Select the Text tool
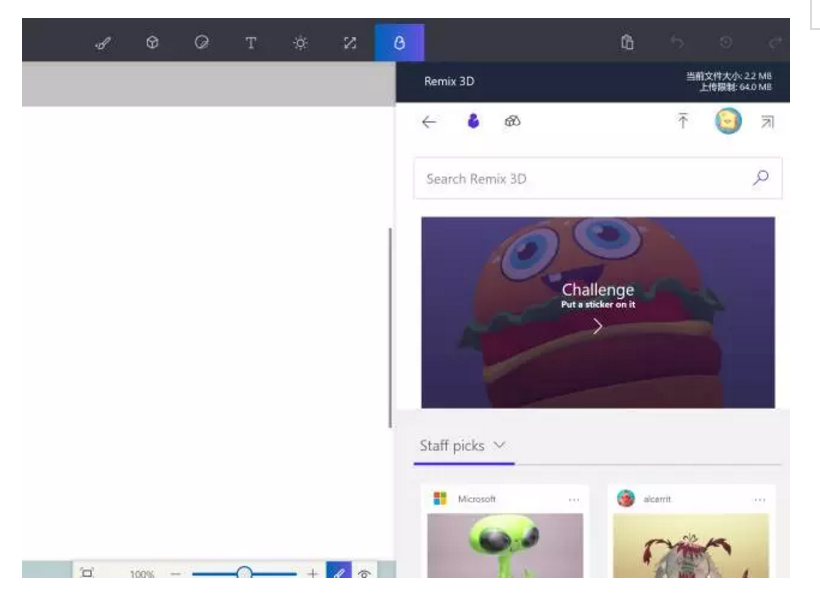The height and width of the screenshot is (607, 820). [249, 42]
